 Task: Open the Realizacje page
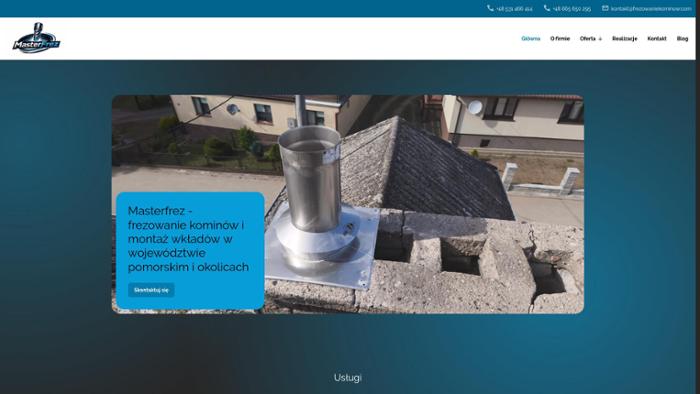625,39
